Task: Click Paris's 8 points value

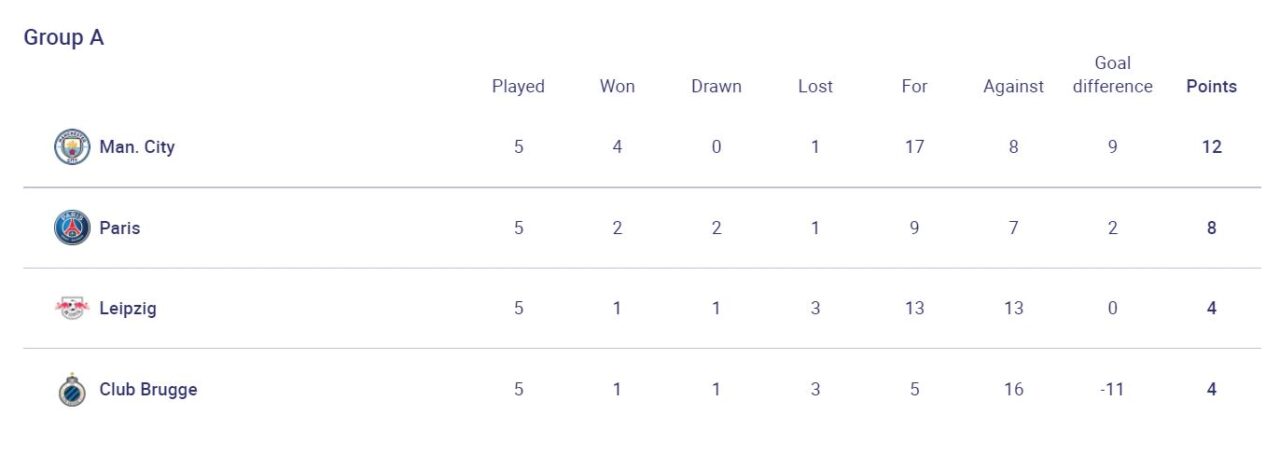Action: (1211, 228)
